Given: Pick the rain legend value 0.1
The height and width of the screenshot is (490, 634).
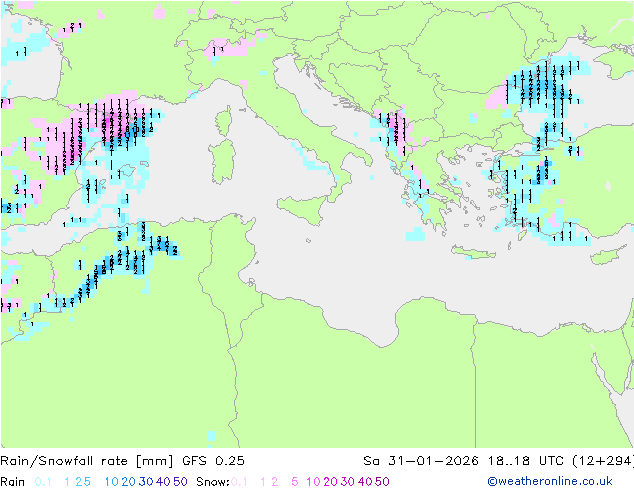Looking at the screenshot, I should pos(43,482).
